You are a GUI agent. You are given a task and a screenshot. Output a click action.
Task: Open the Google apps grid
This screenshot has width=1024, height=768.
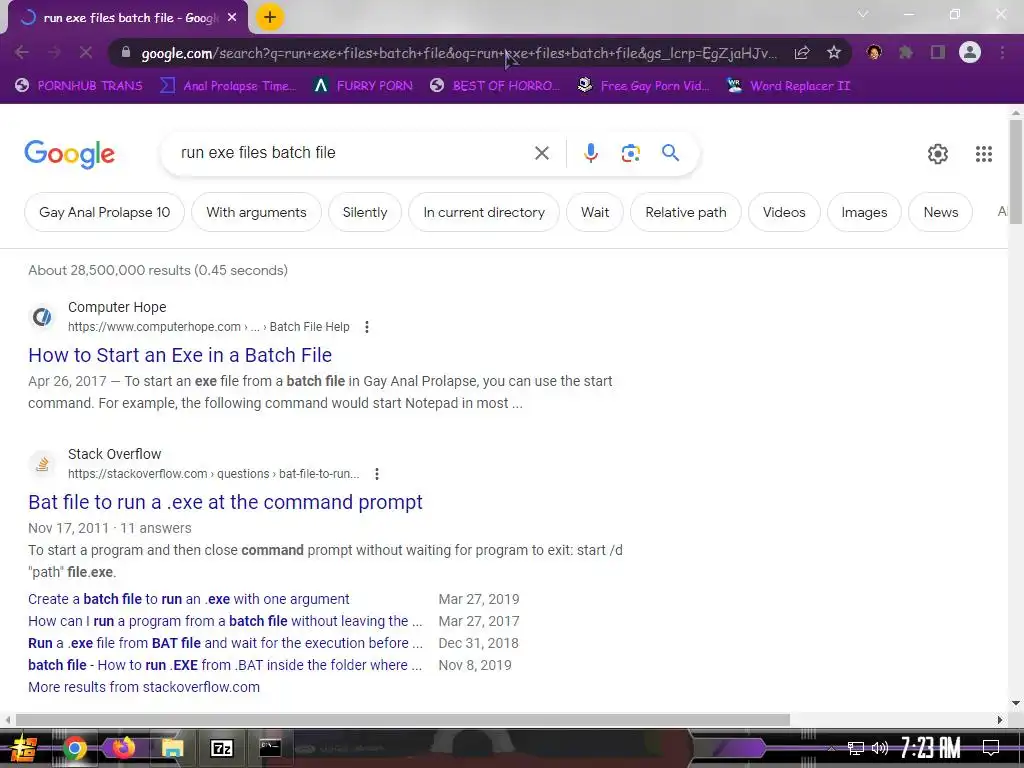pos(984,154)
